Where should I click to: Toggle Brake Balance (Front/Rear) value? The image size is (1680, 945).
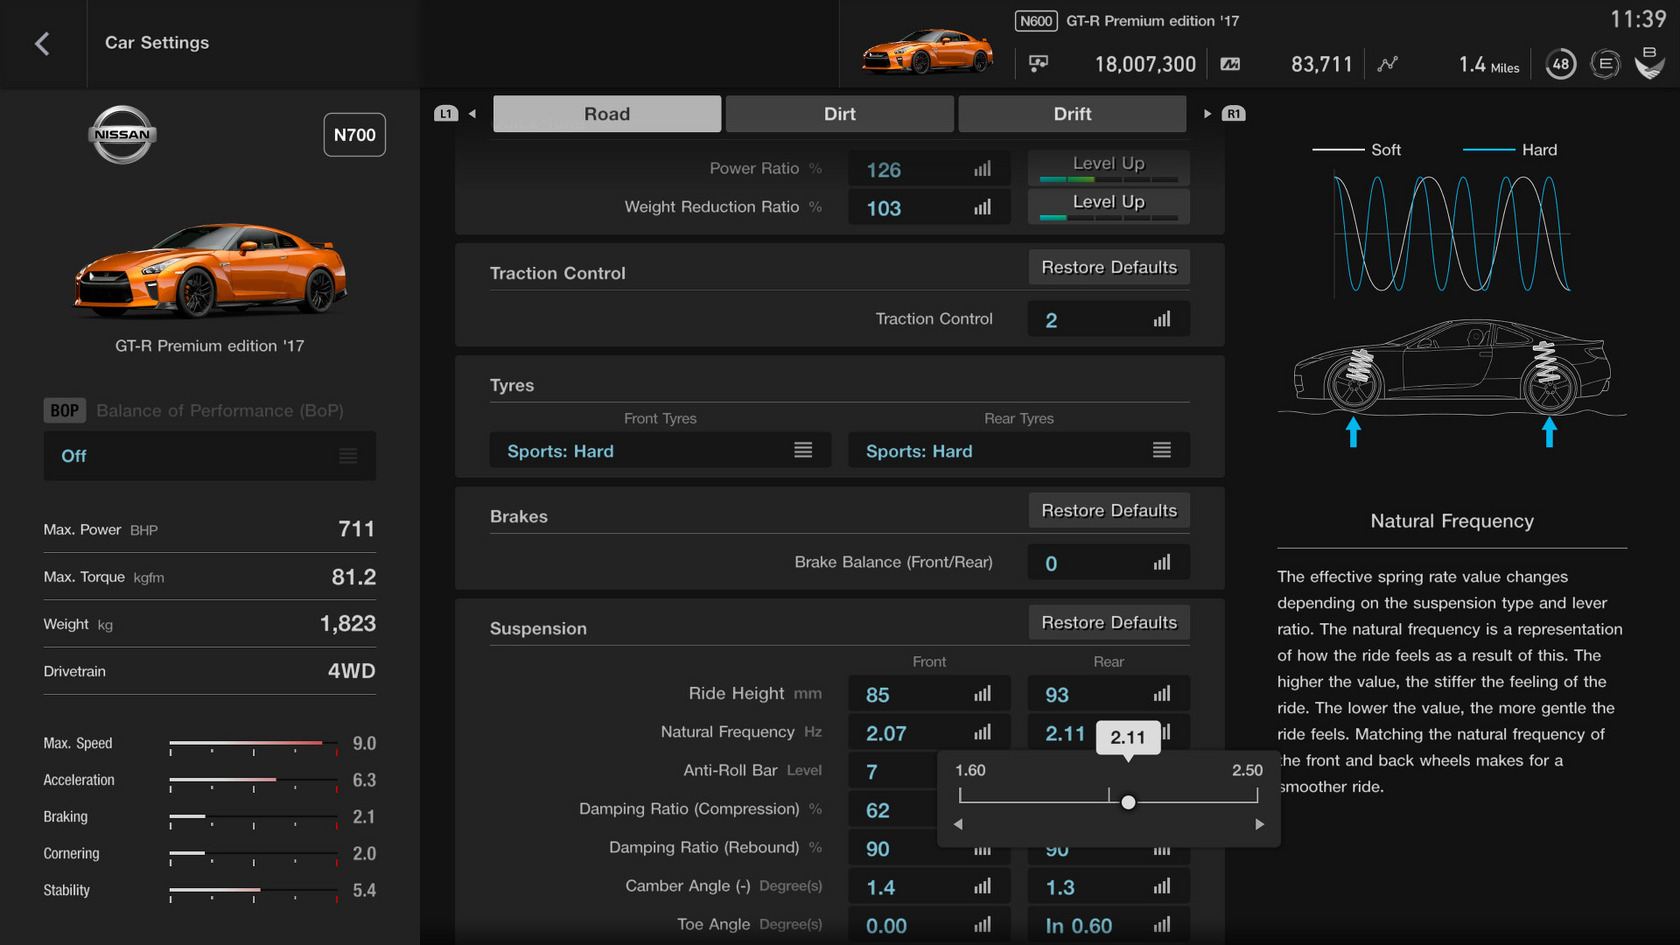pyautogui.click(x=1108, y=562)
